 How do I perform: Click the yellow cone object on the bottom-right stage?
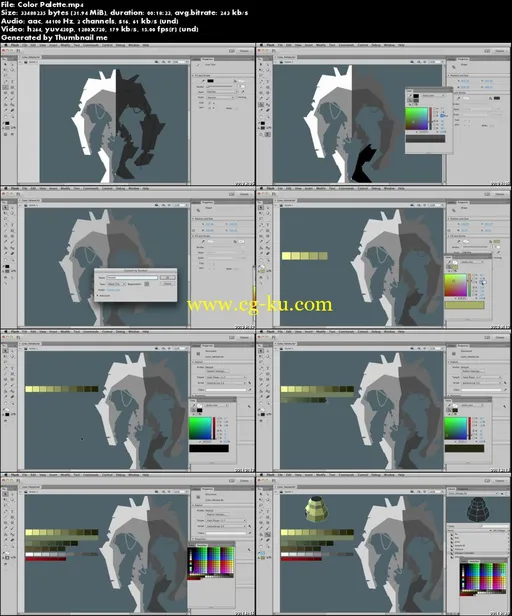pos(316,509)
